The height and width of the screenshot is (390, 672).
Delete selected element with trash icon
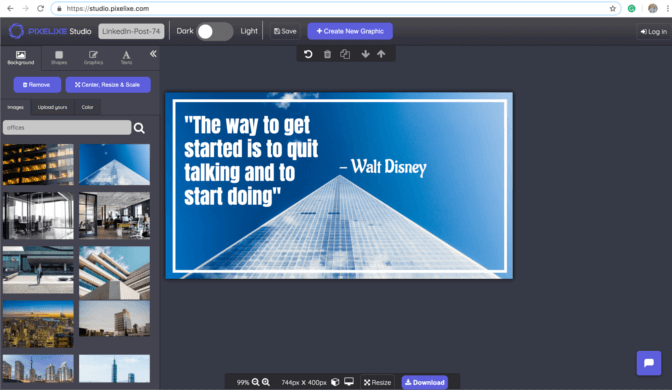coord(327,54)
